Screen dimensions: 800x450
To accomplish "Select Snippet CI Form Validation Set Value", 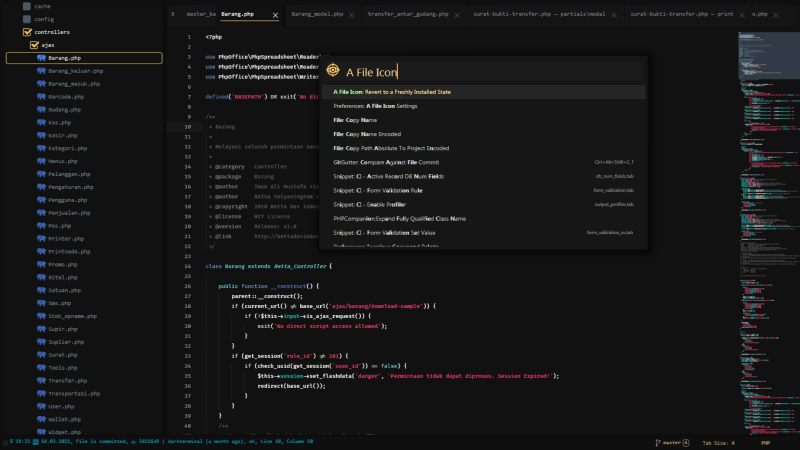I will 483,233.
